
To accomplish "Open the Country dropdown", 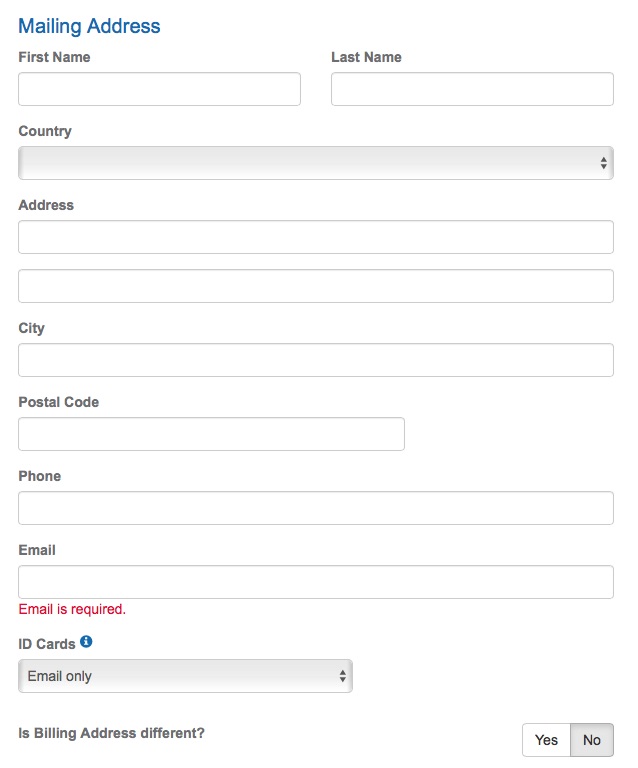I will pyautogui.click(x=316, y=163).
